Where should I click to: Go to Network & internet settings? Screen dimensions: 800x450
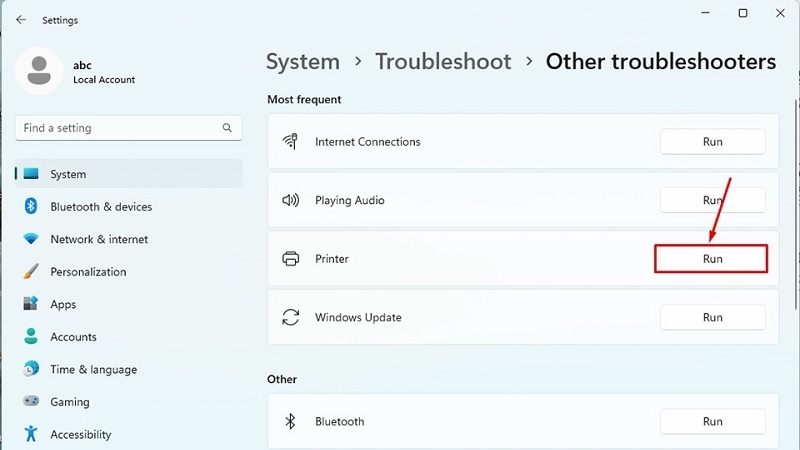tap(129, 239)
